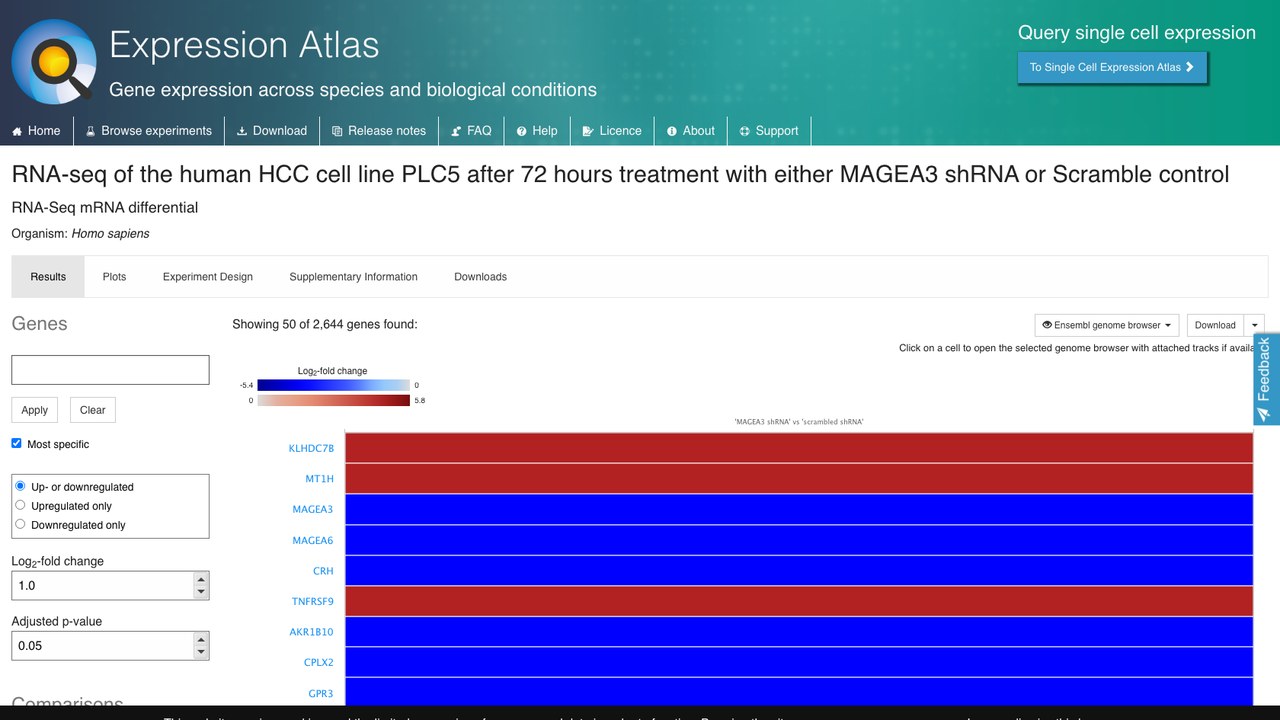Open the MAGEA6 gene link
This screenshot has width=1280, height=720.
[313, 540]
